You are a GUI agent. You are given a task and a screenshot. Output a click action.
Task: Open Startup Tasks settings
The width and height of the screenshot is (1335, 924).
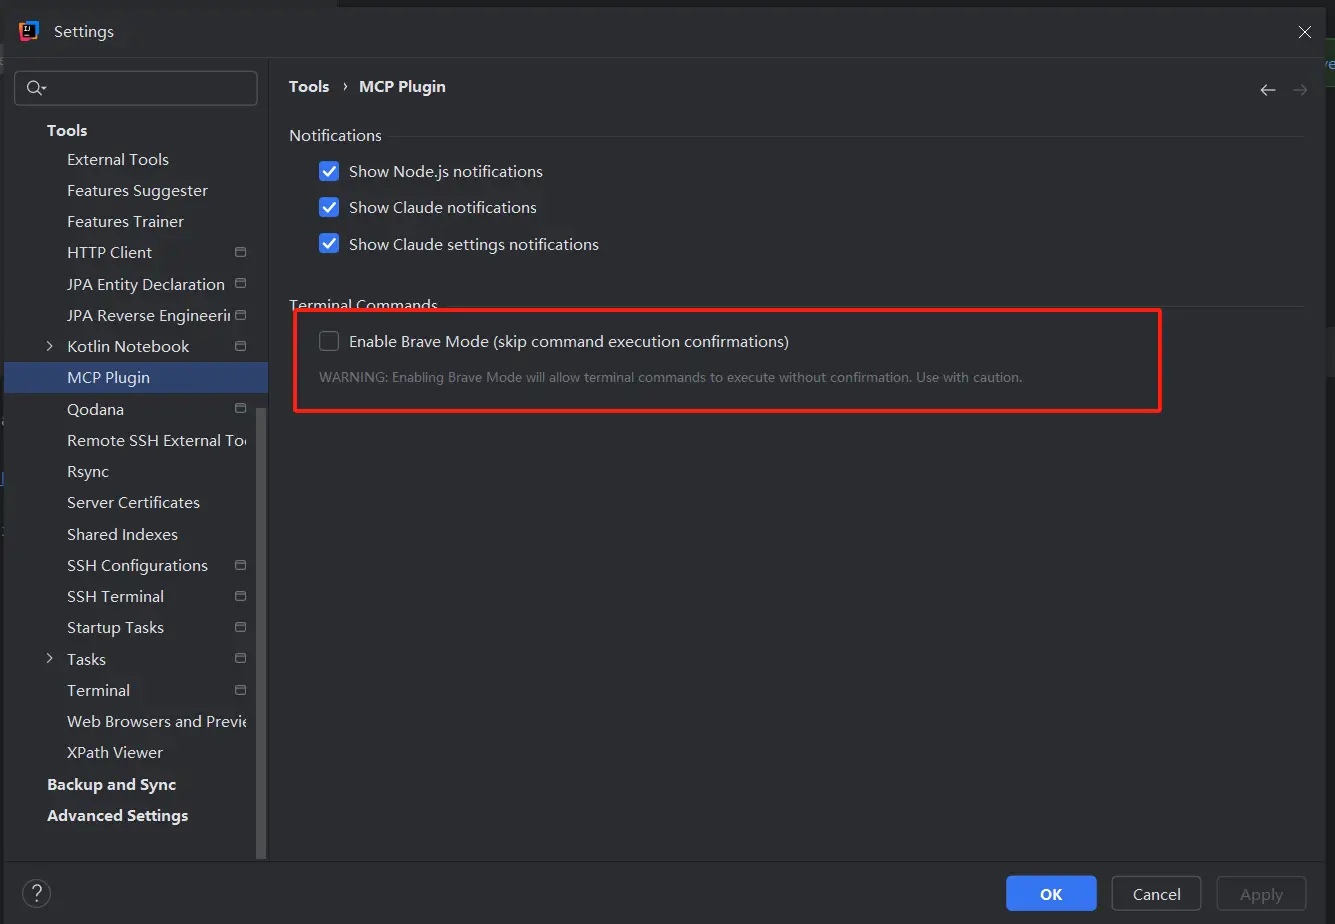(x=115, y=627)
